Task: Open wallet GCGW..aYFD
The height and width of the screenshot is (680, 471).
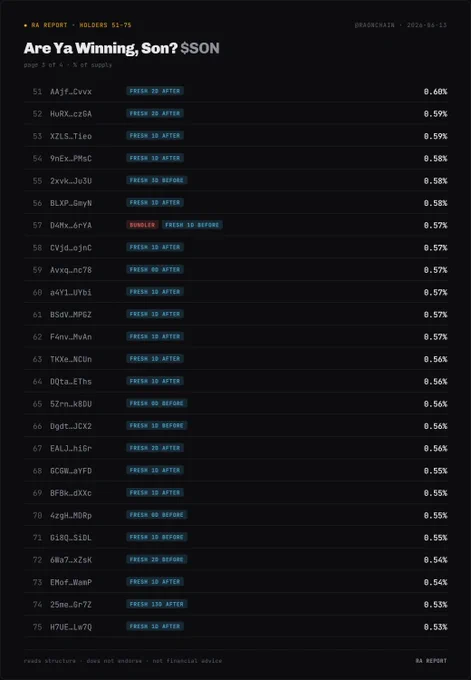Action: 71,471
